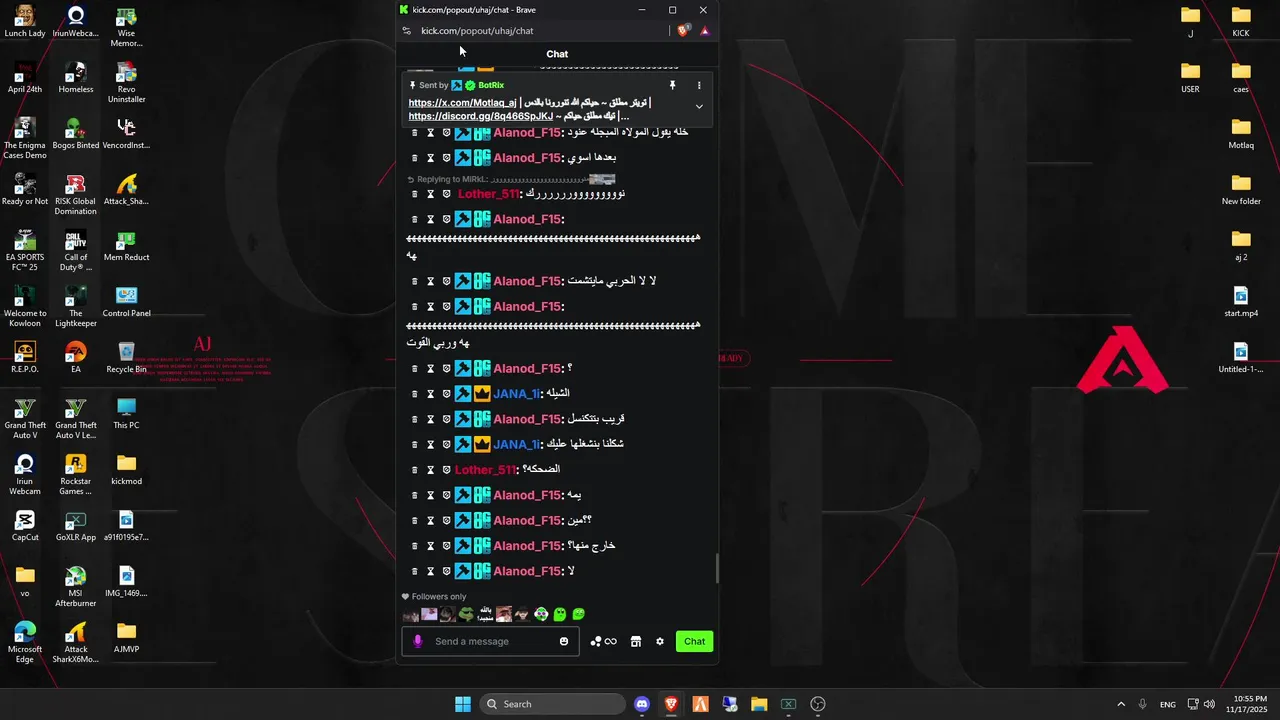
Task: Open the x.com/Motlaq_aj link
Action: [x=463, y=103]
